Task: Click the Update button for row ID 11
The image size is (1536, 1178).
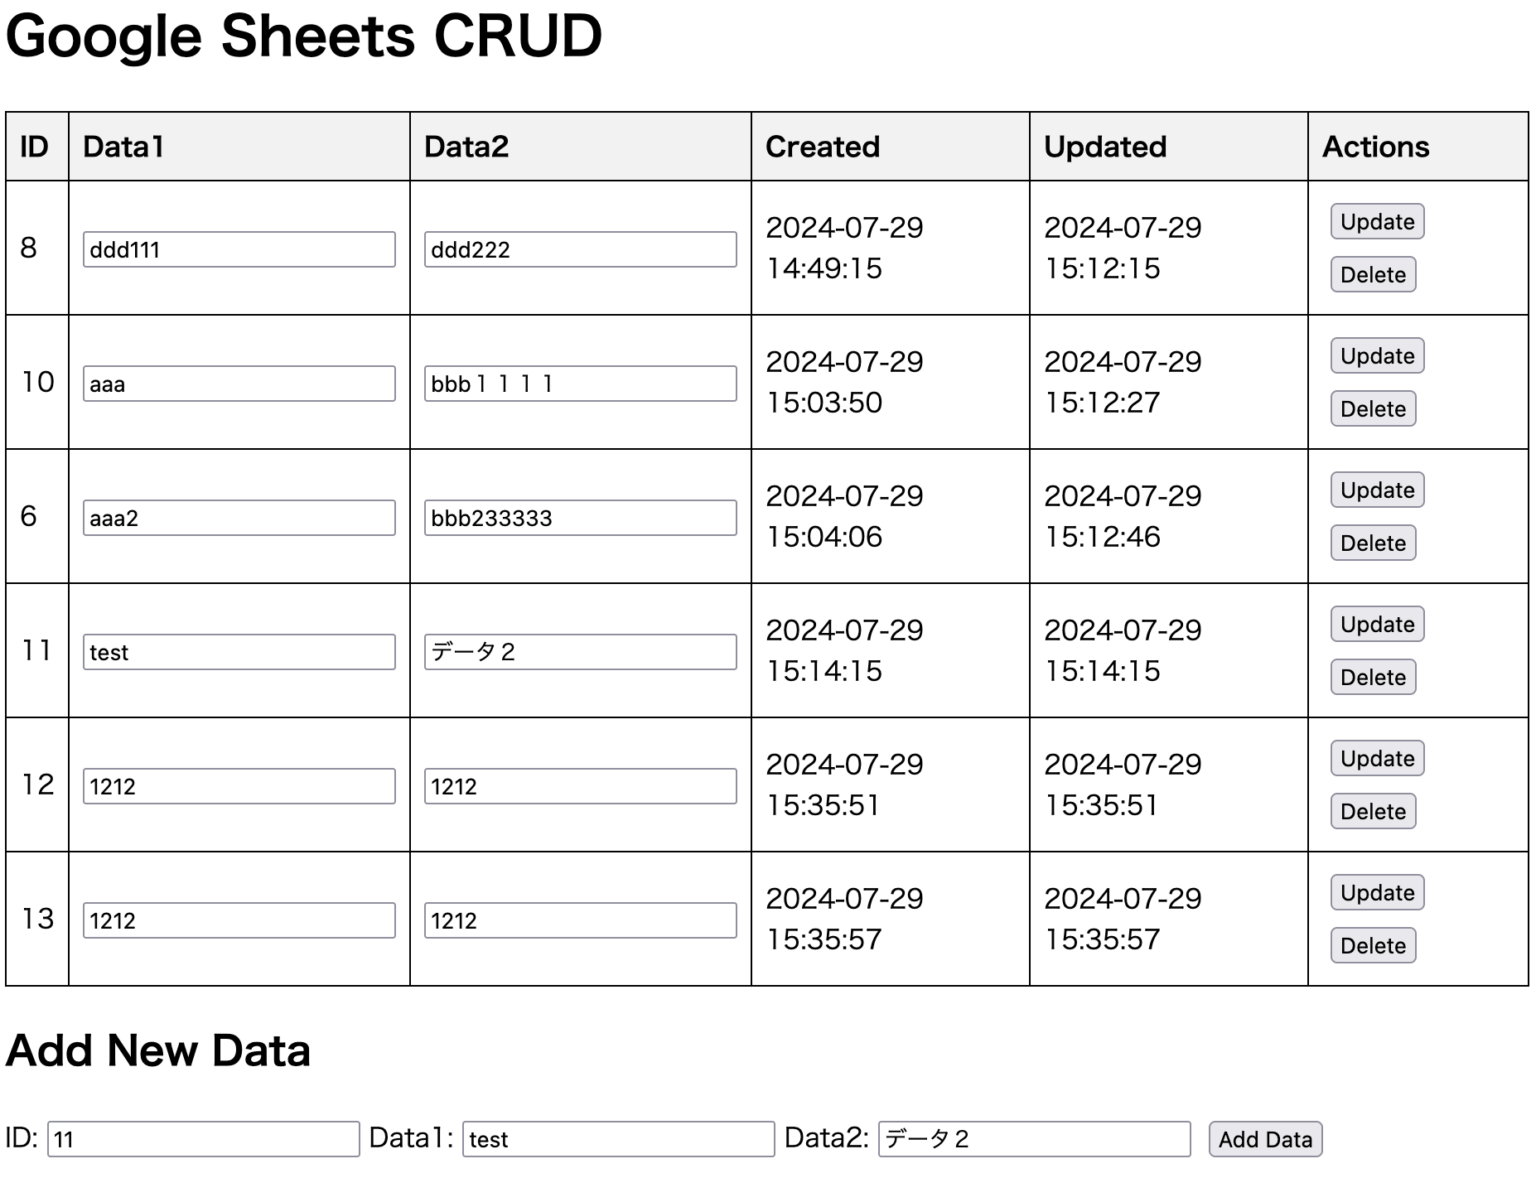Action: click(1376, 623)
